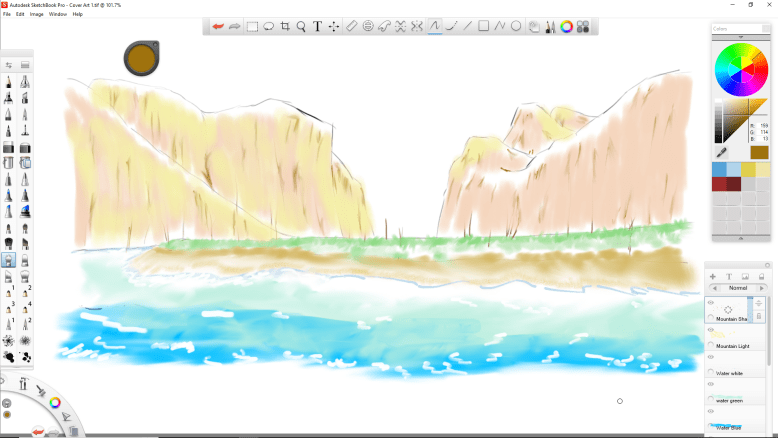Open the Image menu
Image resolution: width=778 pixels, height=438 pixels.
click(36, 14)
